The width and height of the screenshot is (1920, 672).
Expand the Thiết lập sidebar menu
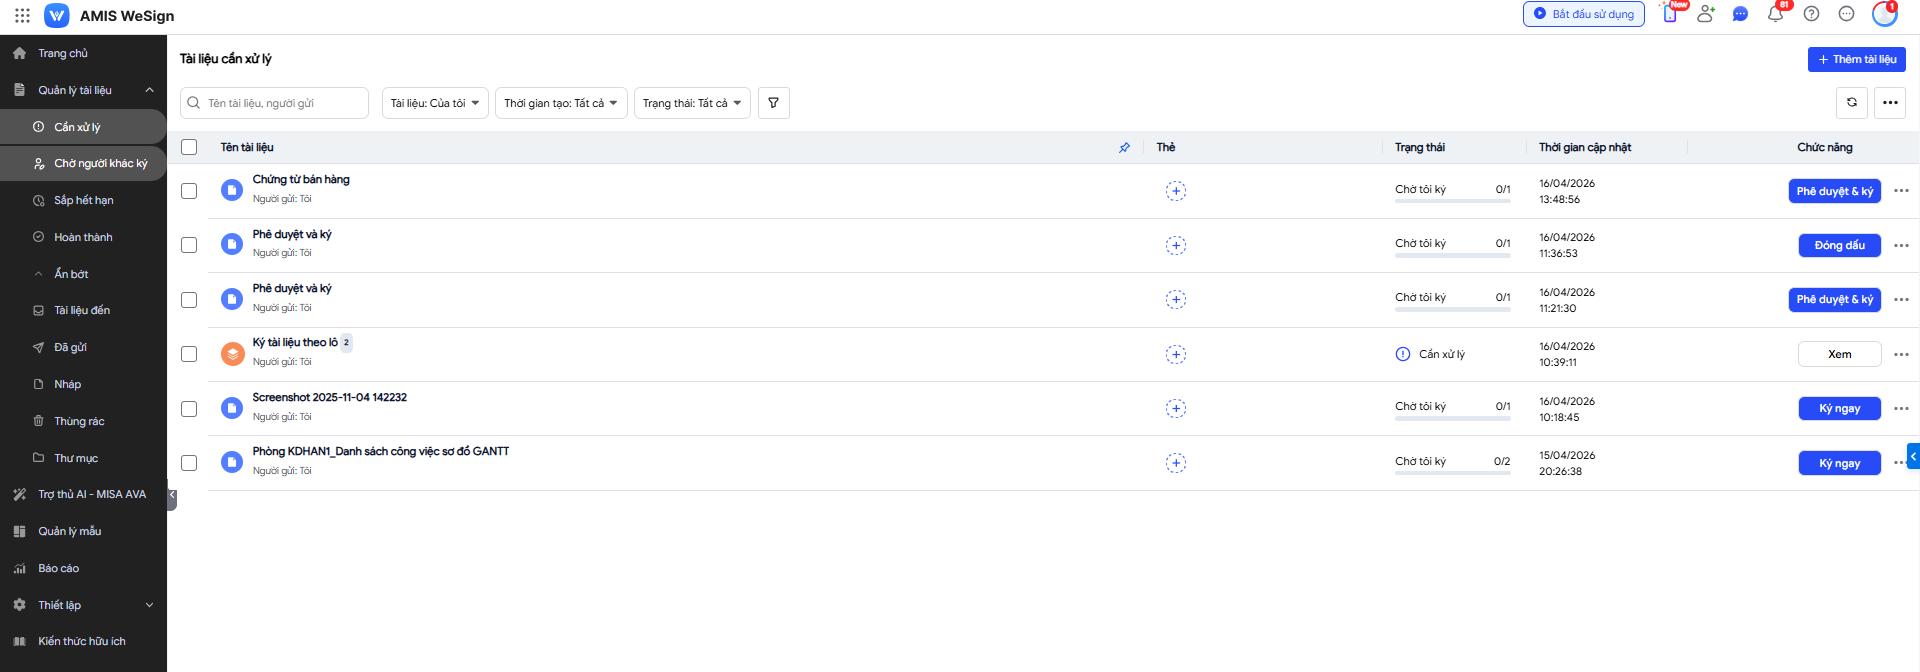(83, 605)
